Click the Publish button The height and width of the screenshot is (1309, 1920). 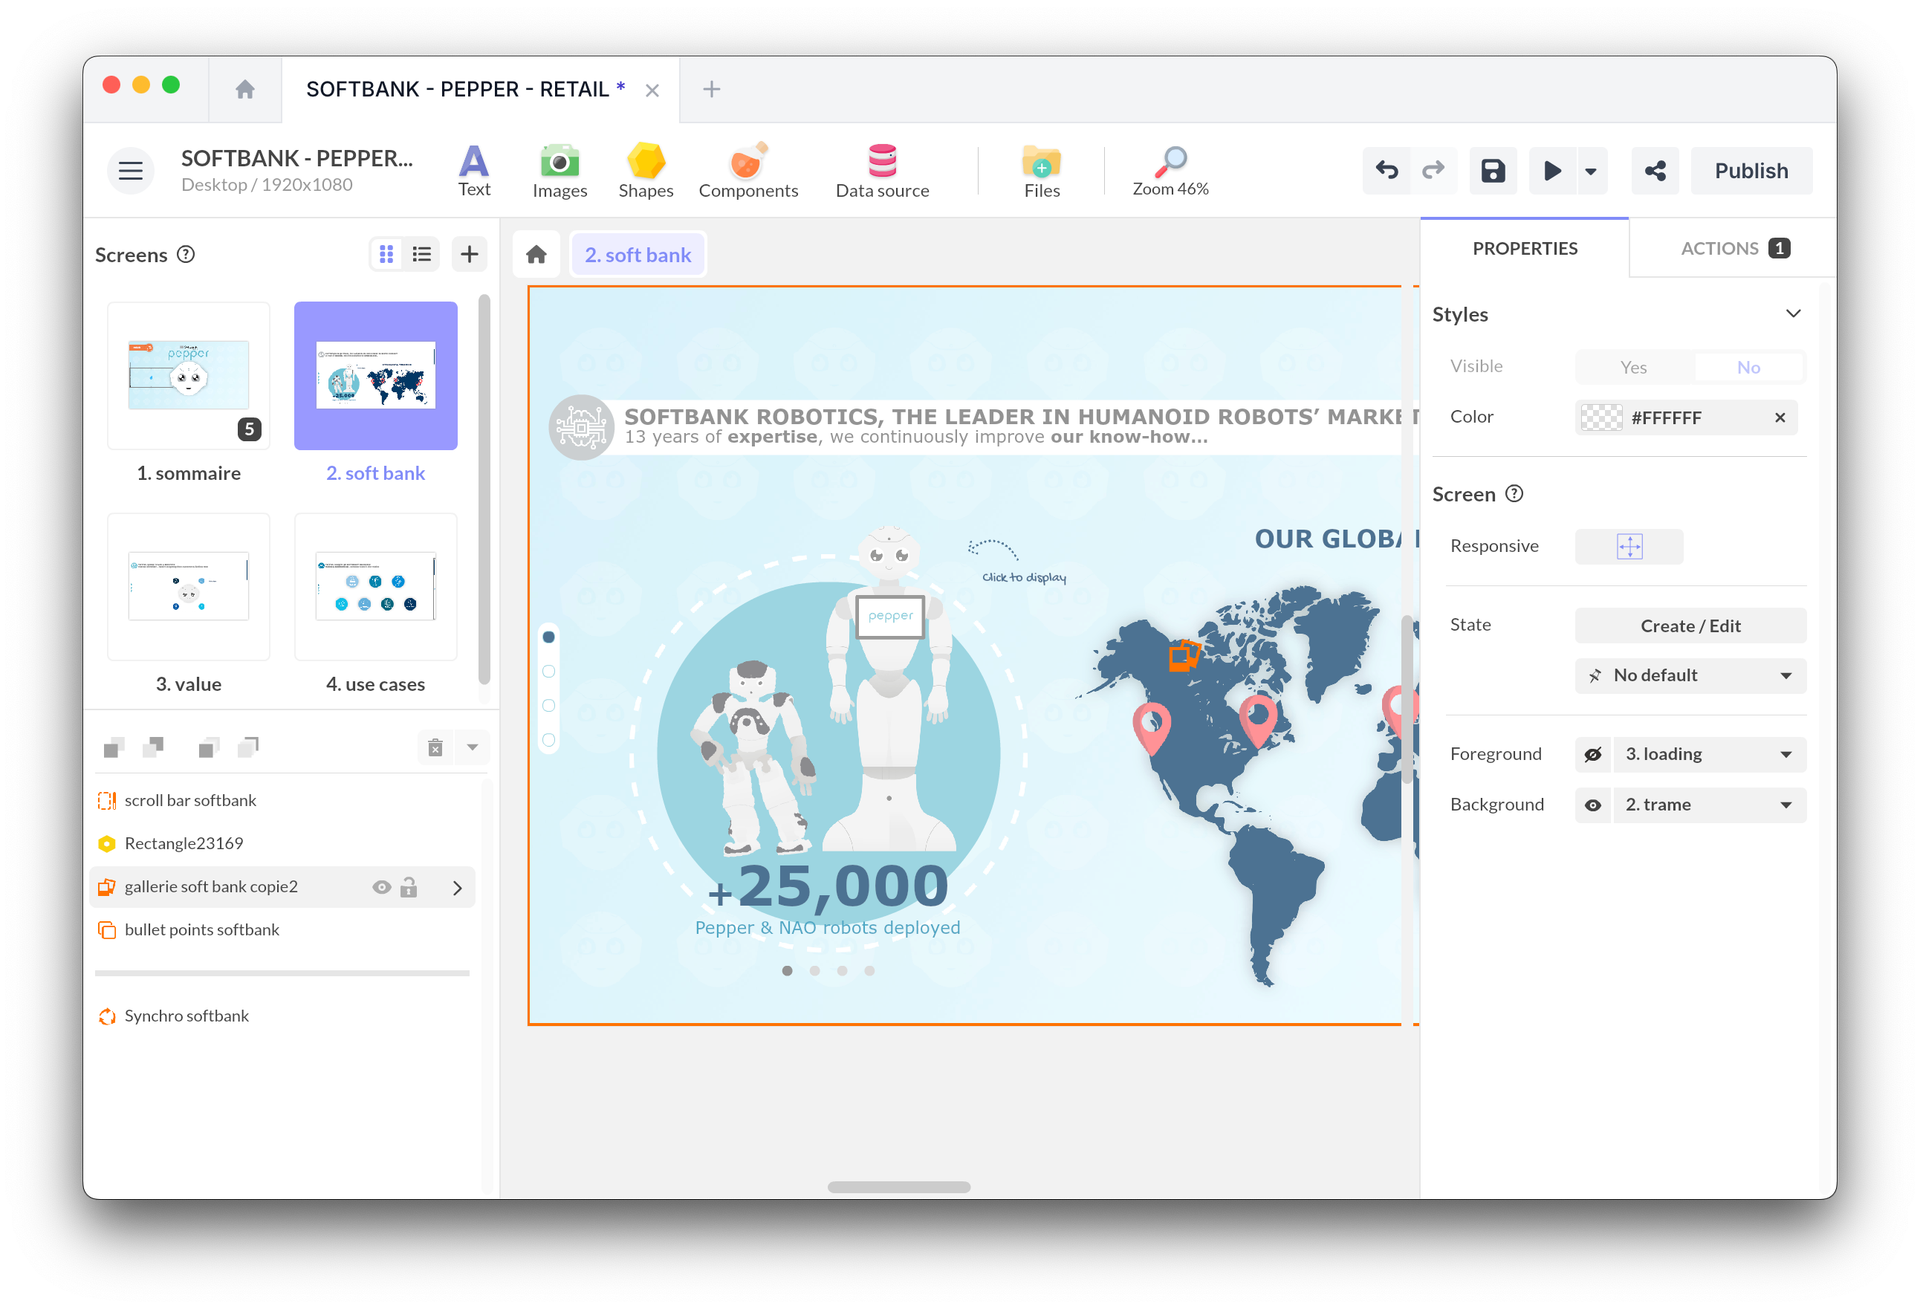pos(1751,170)
